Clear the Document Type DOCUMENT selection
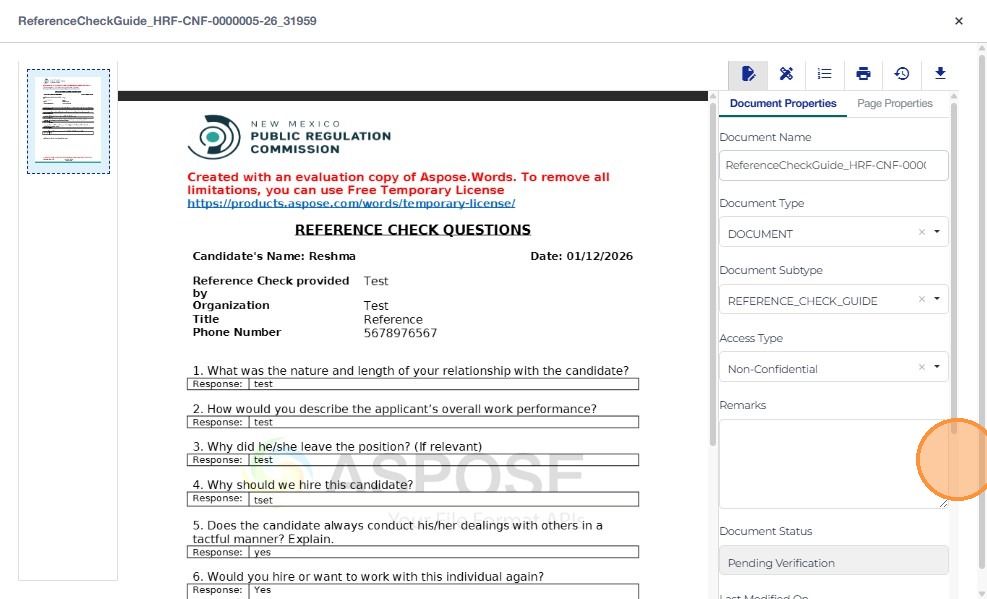987x599 pixels. [922, 232]
